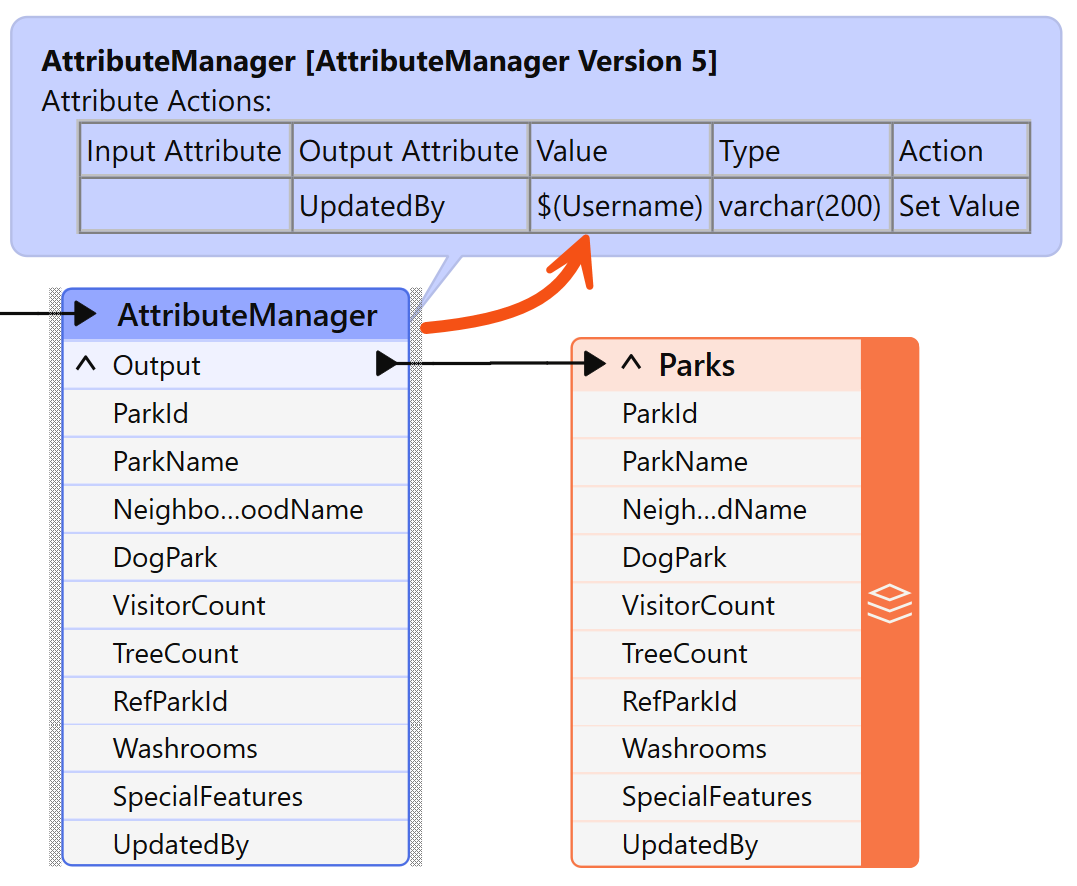Image resolution: width=1077 pixels, height=886 pixels.
Task: Click the arrow icon beside the Output row
Action: click(385, 365)
